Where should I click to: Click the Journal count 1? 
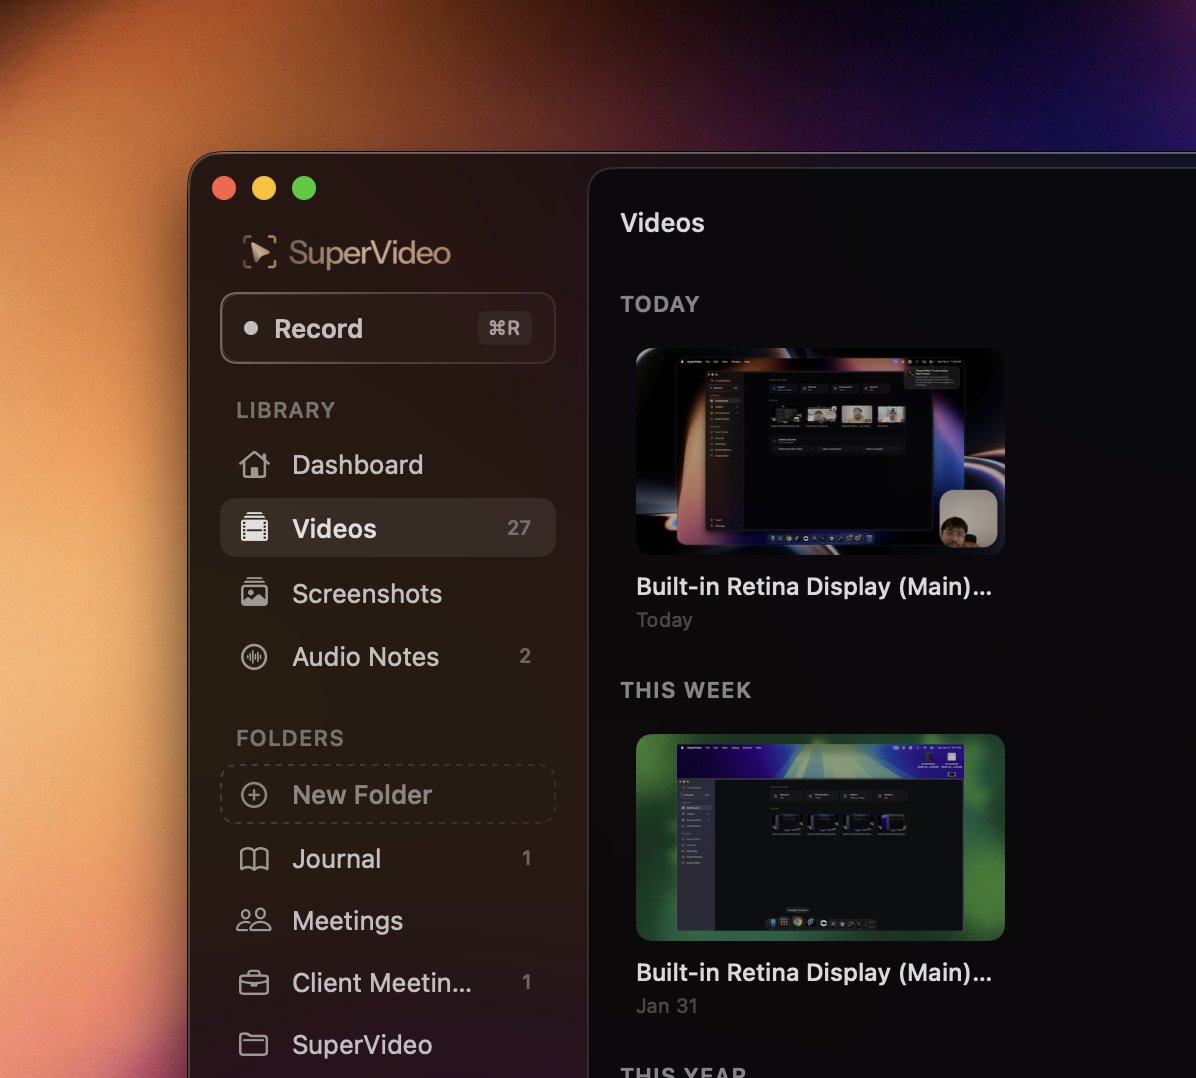pyautogui.click(x=526, y=858)
